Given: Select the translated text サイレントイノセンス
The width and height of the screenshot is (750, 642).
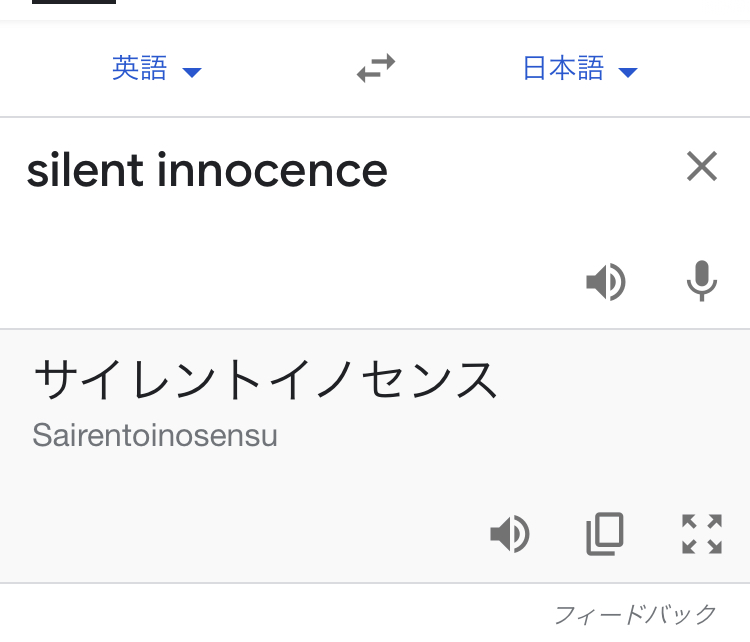Looking at the screenshot, I should point(265,381).
